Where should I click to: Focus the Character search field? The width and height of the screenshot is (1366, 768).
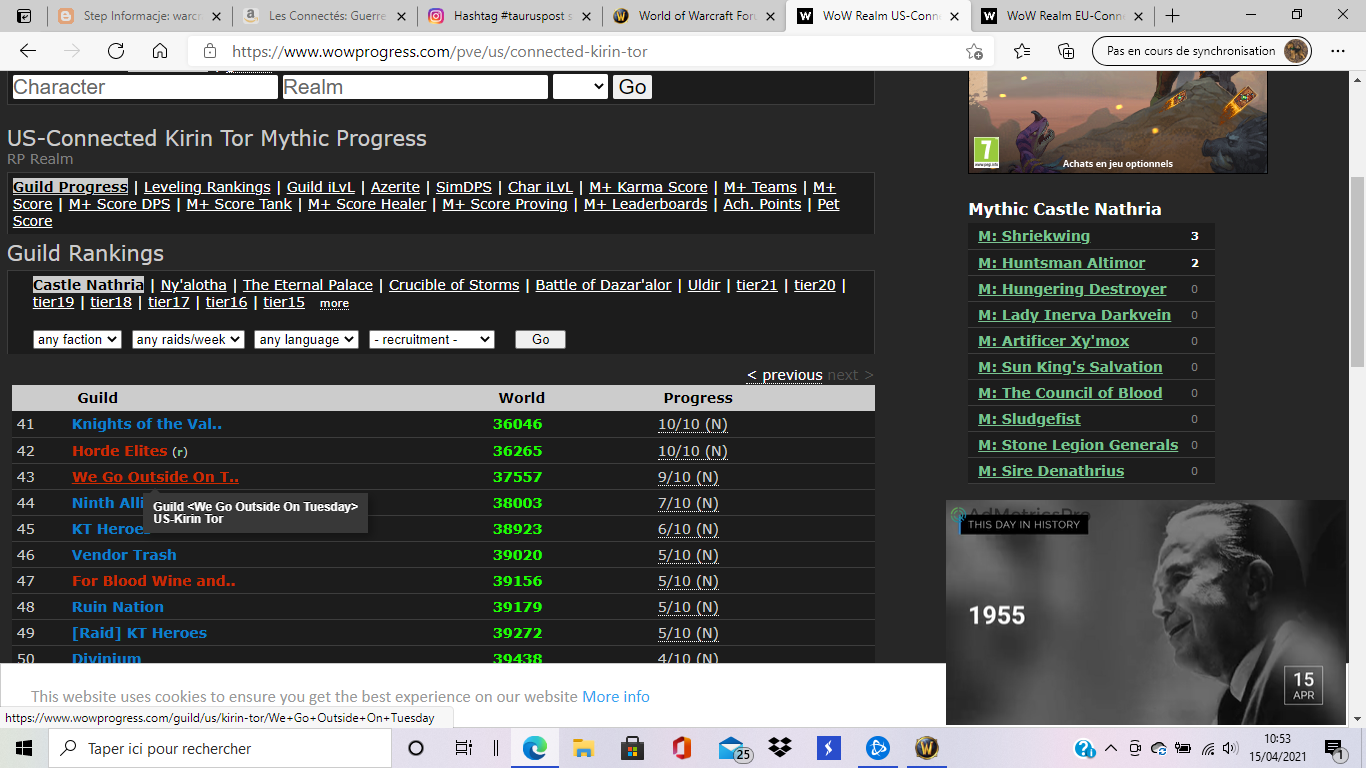pyautogui.click(x=145, y=87)
